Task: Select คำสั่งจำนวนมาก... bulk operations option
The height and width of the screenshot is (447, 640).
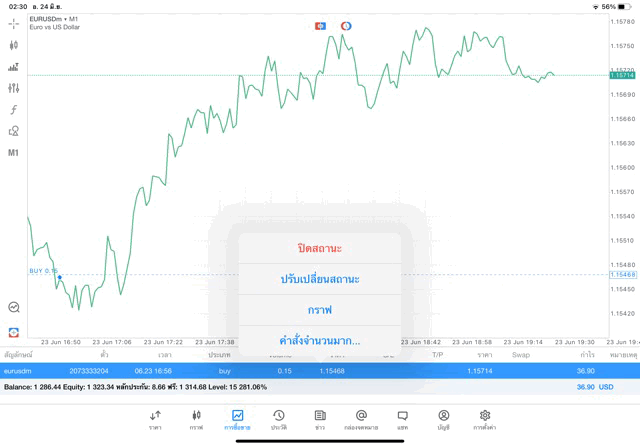Action: (320, 341)
